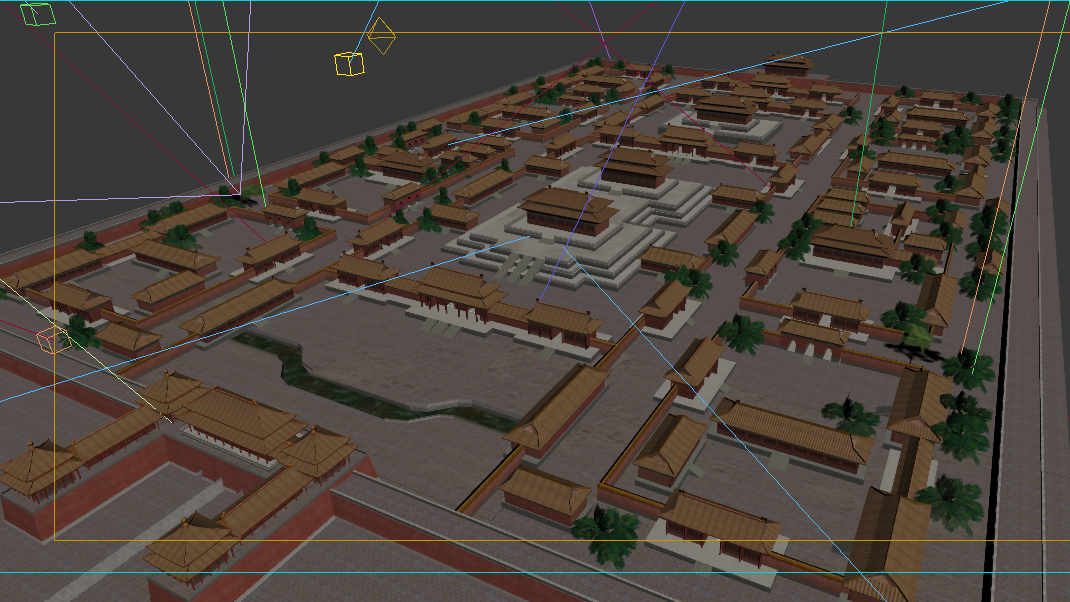Select the white stepped terrace stairs
Viewport: 1070px width, 602px height.
pyautogui.click(x=519, y=264)
